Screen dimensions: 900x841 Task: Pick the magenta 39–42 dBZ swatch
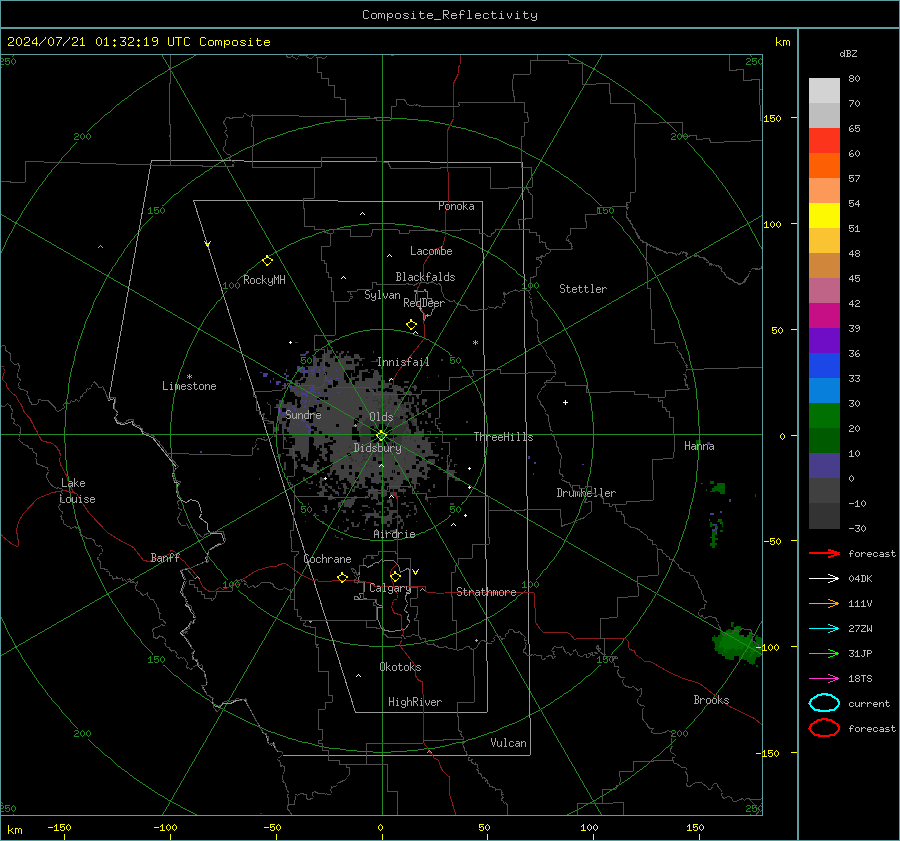point(824,316)
